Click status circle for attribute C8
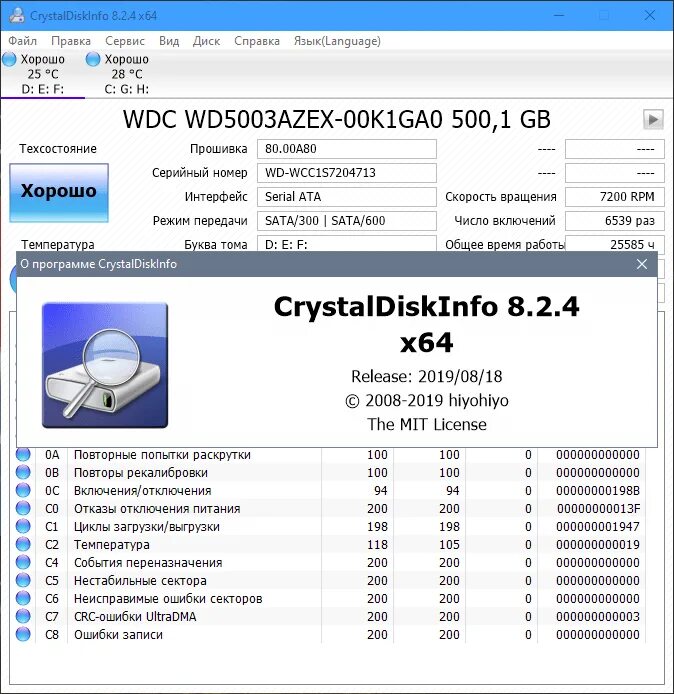Viewport: 674px width, 694px height. [x=23, y=634]
